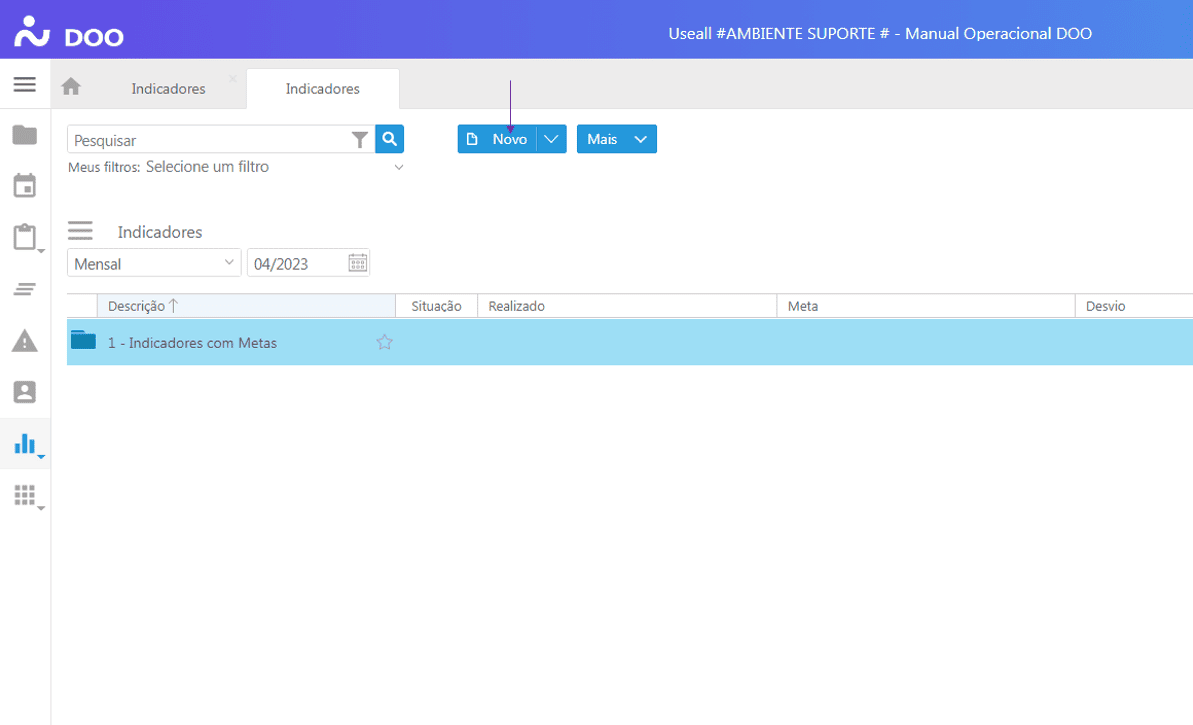1193x725 pixels.
Task: Click the clipboard icon in the sidebar
Action: [25, 238]
